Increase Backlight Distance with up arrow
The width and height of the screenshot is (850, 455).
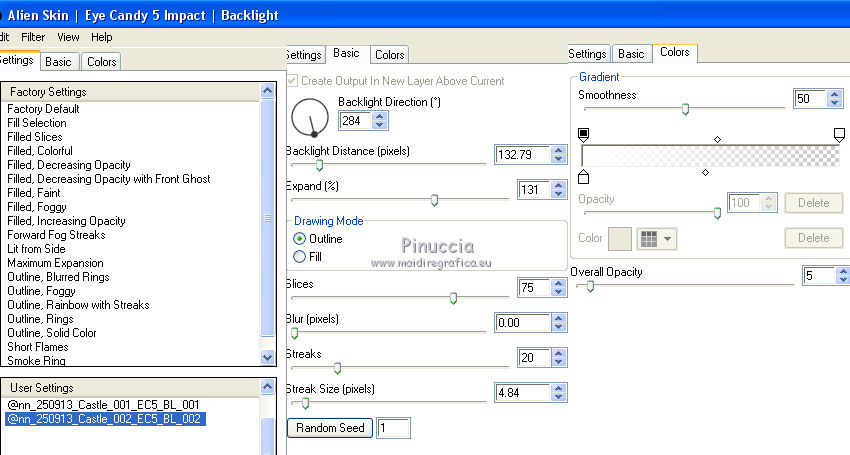558,150
